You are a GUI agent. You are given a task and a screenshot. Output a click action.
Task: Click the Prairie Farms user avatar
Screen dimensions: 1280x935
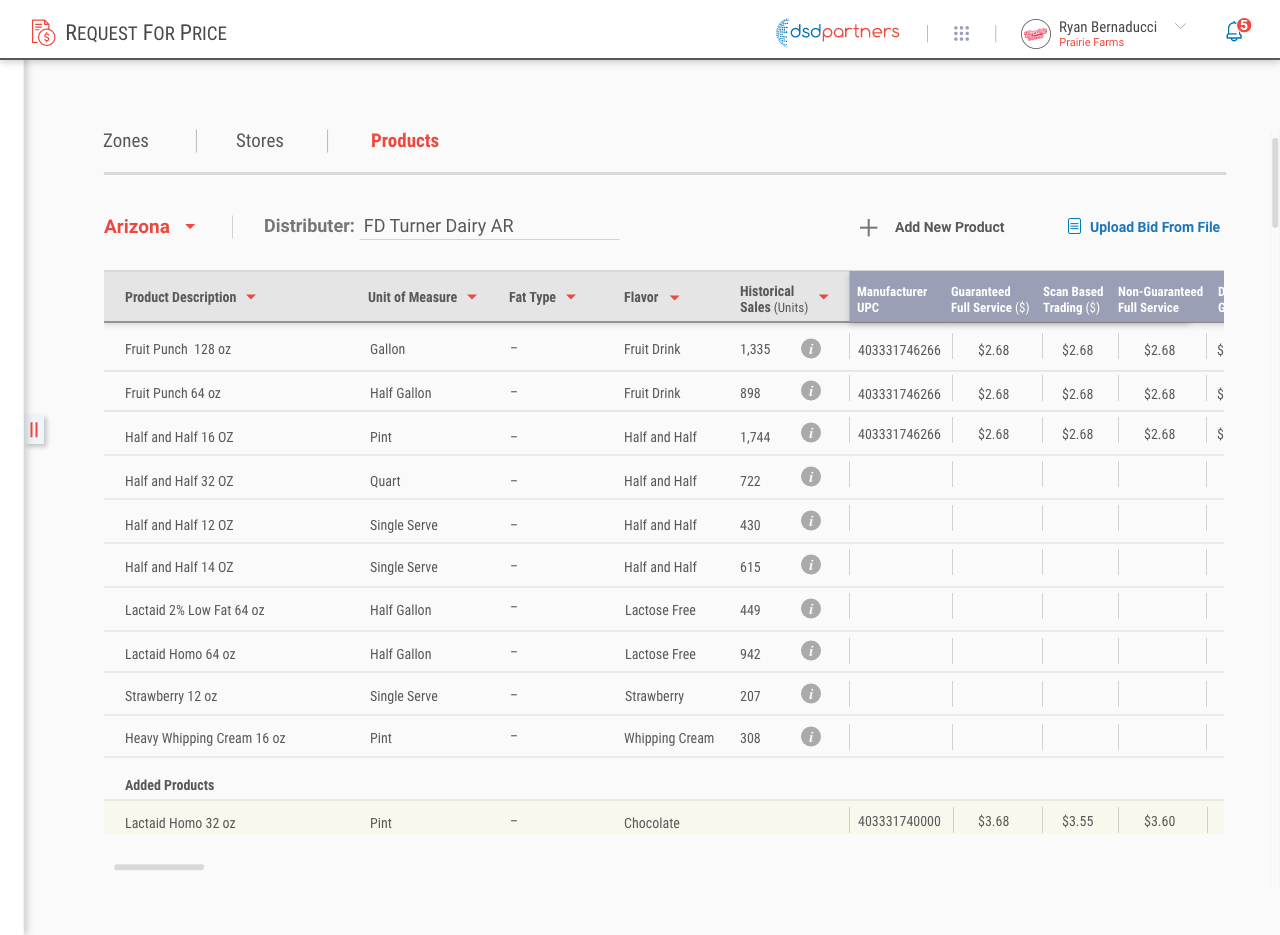coord(1035,33)
